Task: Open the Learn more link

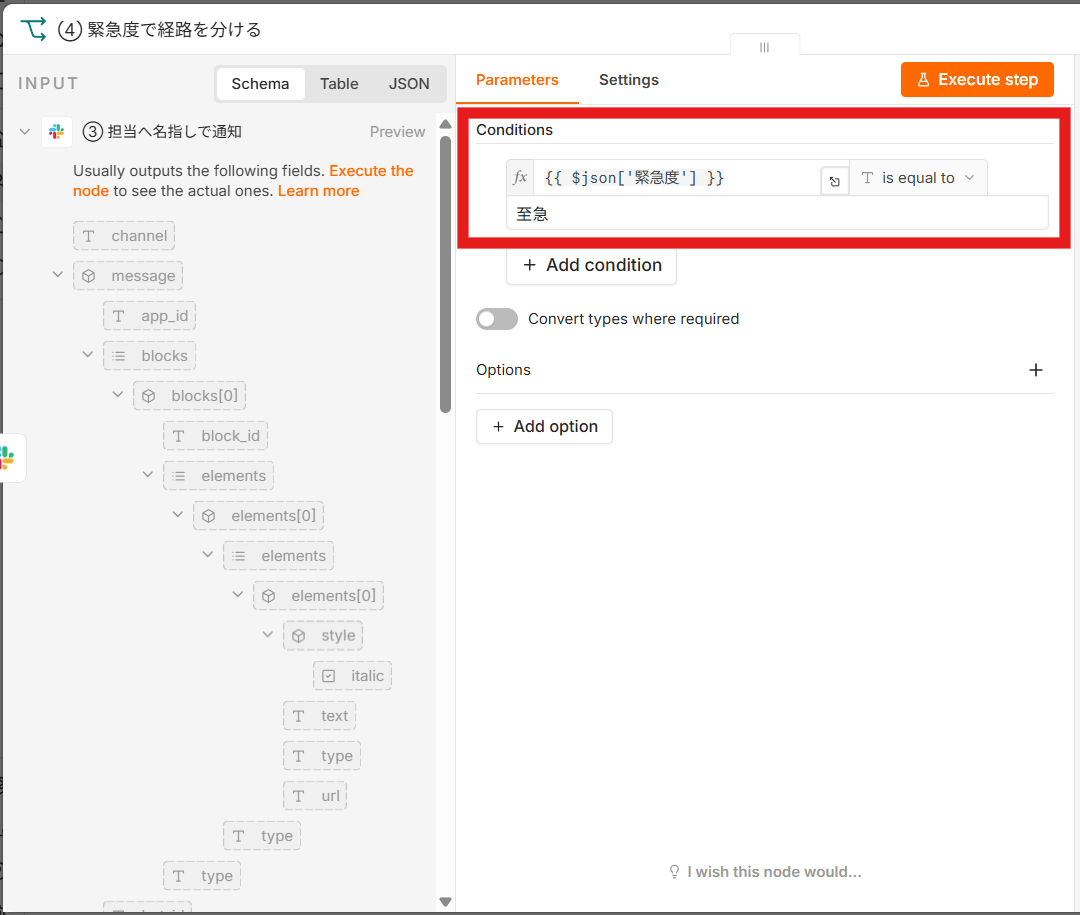Action: coord(318,191)
